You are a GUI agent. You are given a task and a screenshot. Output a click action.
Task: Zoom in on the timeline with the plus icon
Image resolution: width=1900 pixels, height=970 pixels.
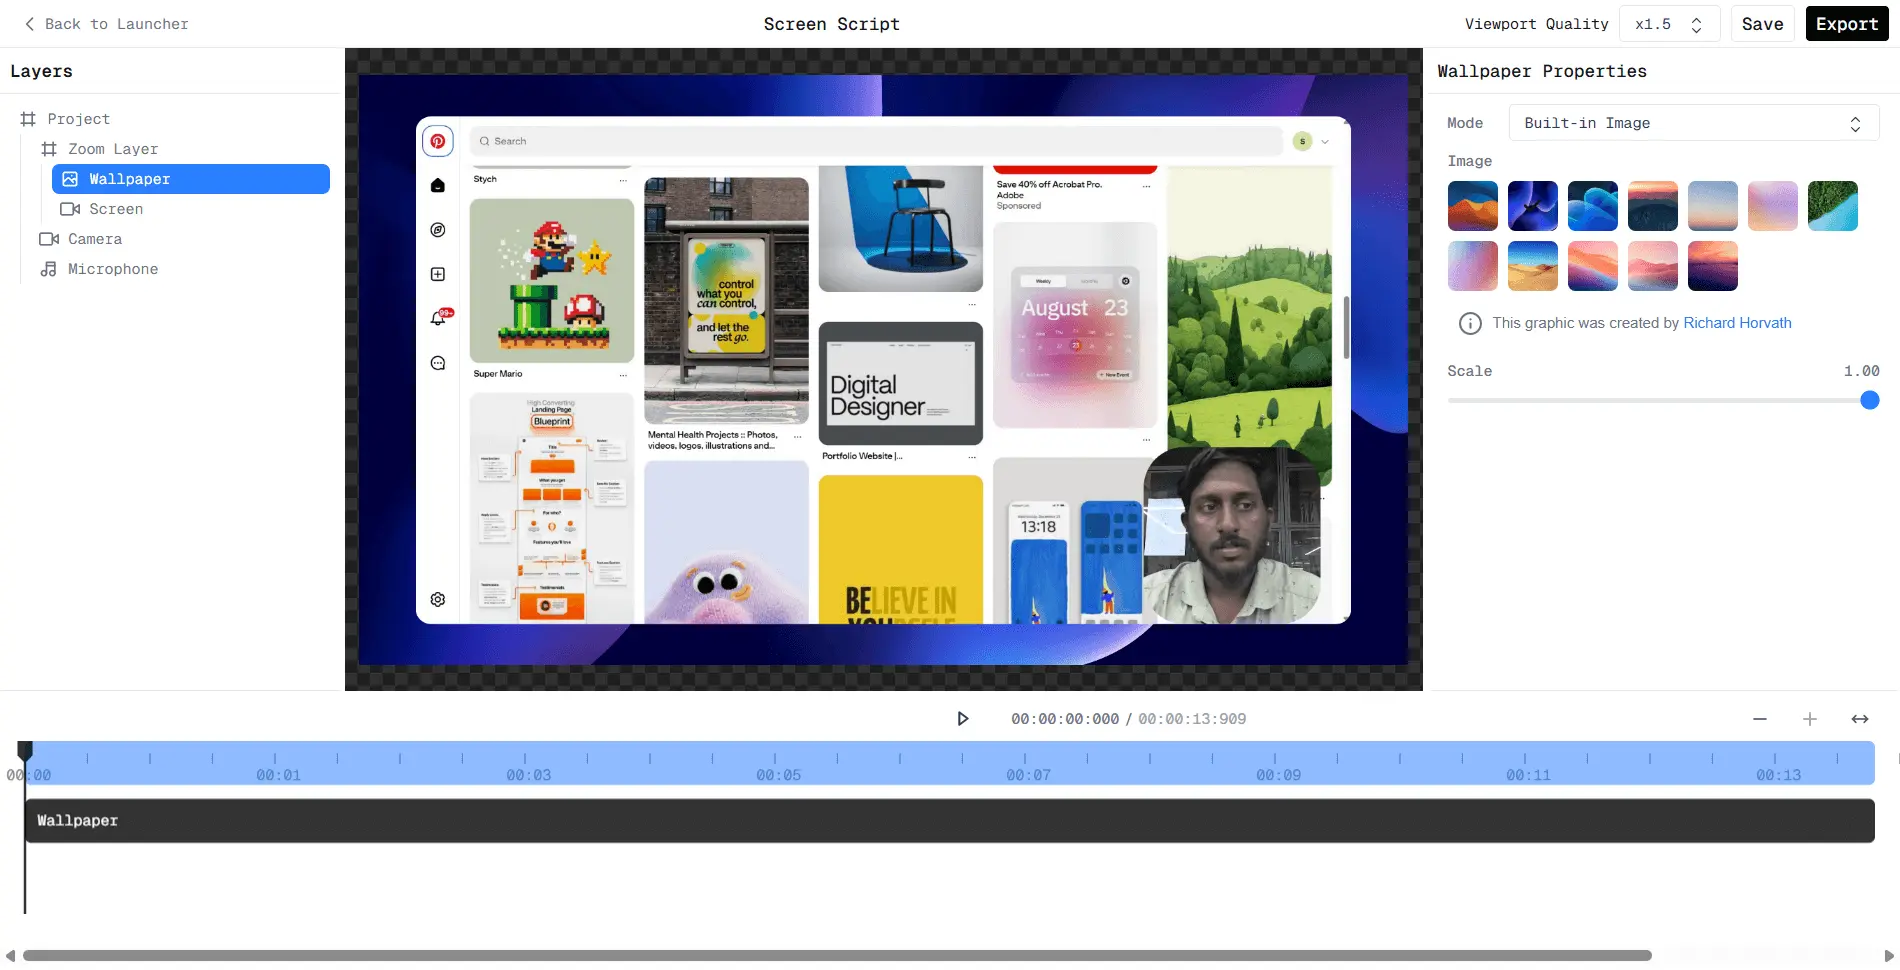click(1810, 719)
